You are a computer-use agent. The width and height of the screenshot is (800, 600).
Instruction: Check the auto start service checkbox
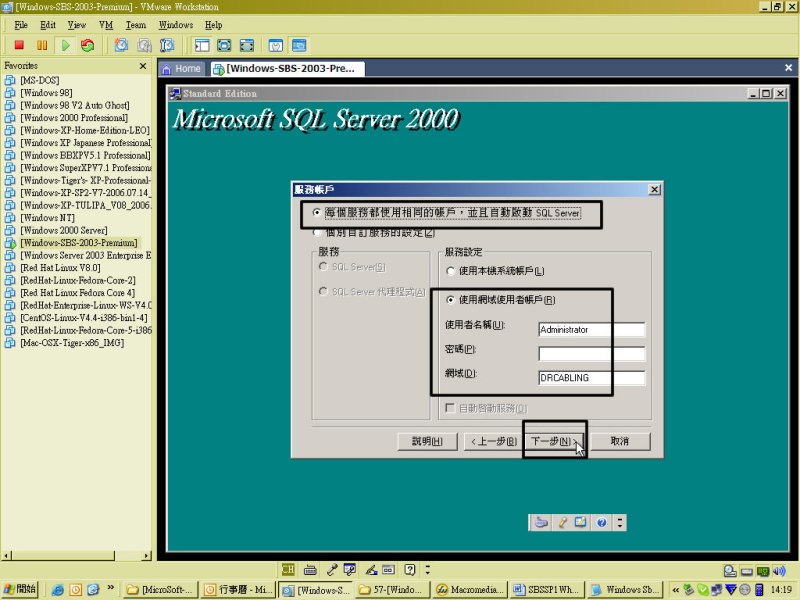[x=450, y=408]
